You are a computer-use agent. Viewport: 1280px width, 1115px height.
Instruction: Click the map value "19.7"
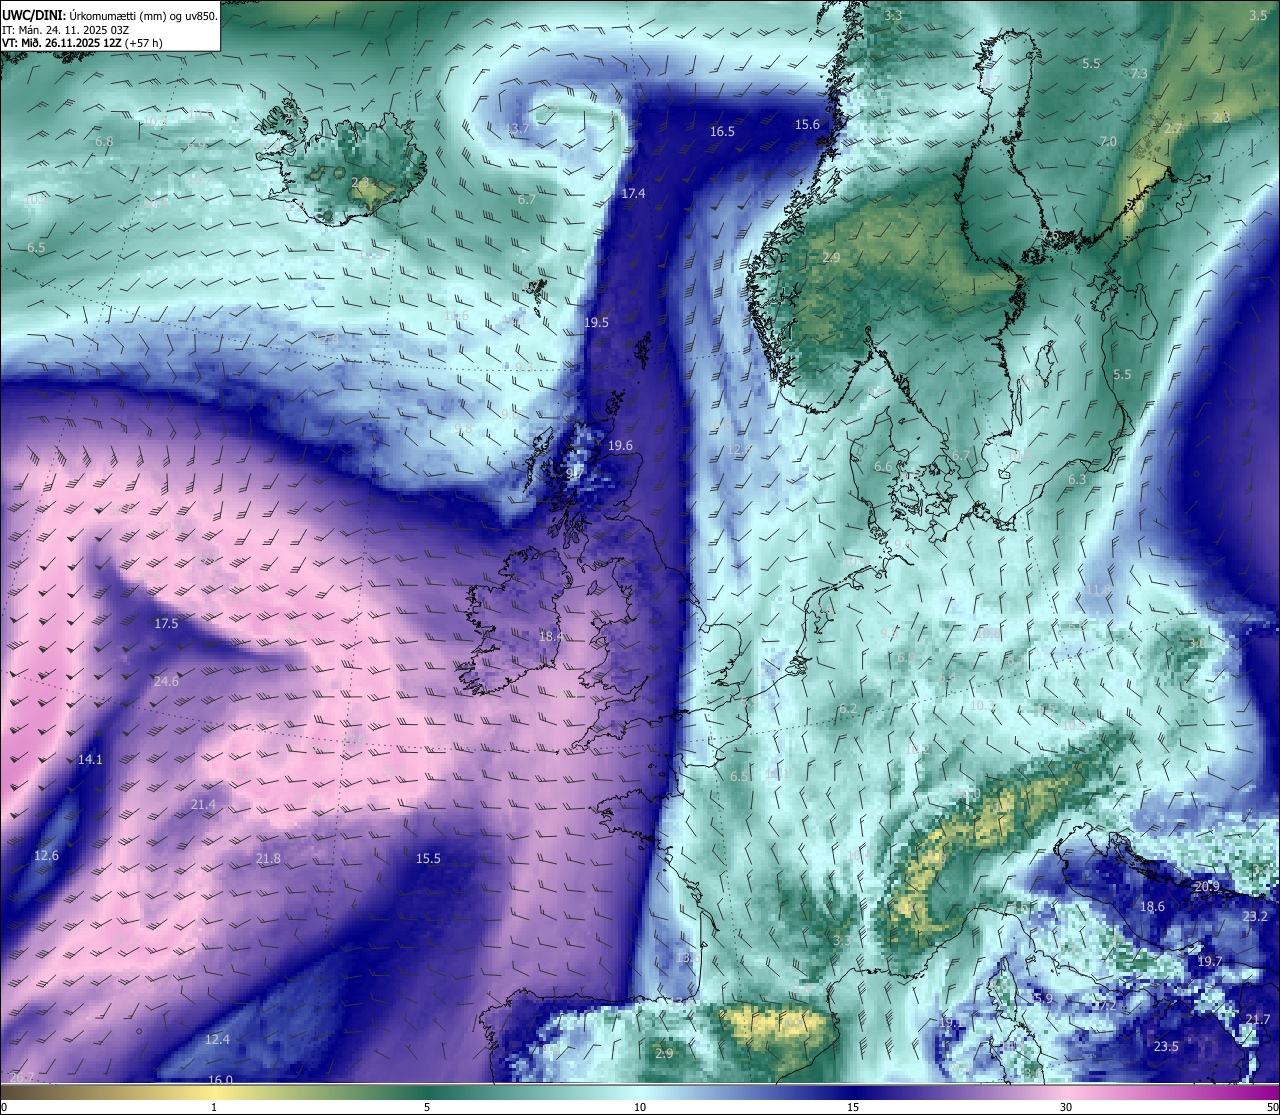pyautogui.click(x=1210, y=961)
